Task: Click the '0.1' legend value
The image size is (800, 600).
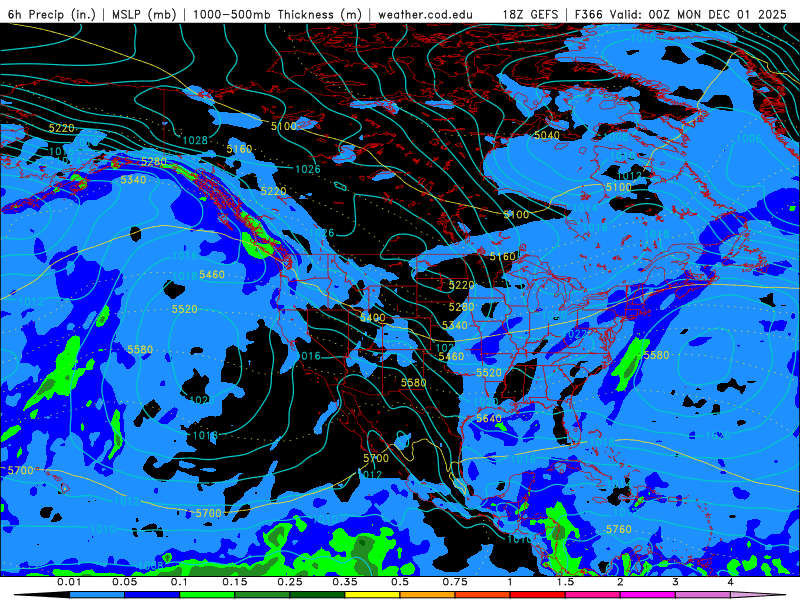Action: pyautogui.click(x=180, y=582)
